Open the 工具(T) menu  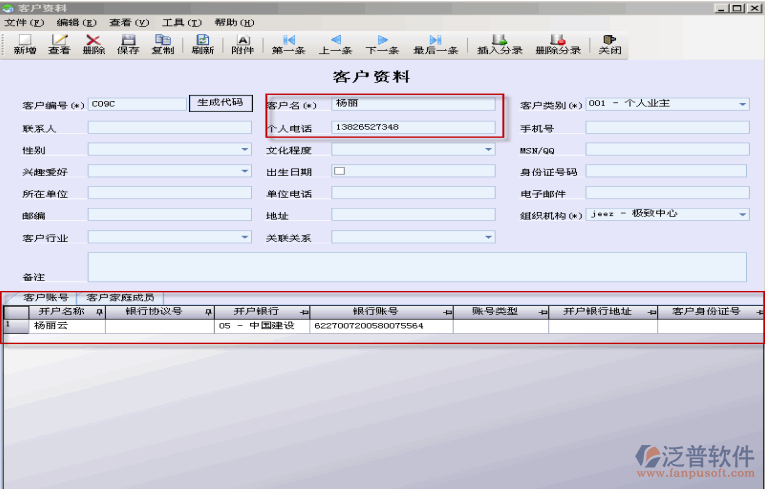(x=181, y=22)
